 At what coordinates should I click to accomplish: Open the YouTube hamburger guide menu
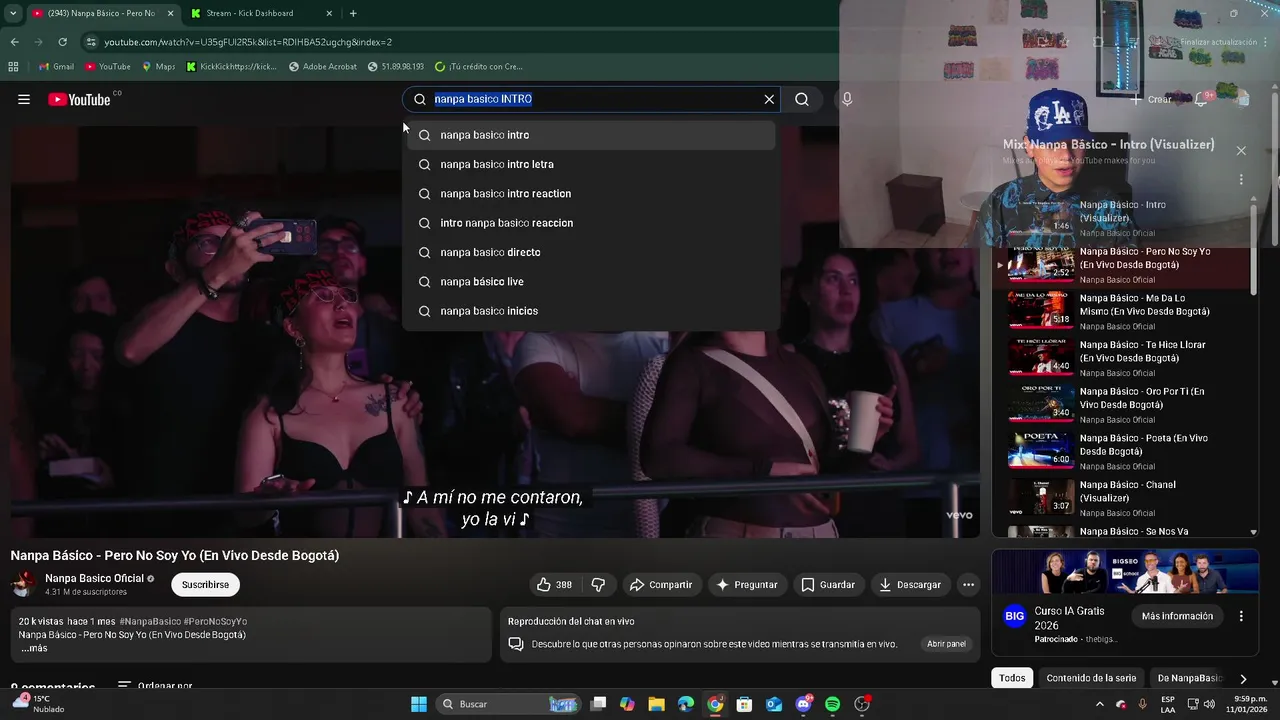24,99
